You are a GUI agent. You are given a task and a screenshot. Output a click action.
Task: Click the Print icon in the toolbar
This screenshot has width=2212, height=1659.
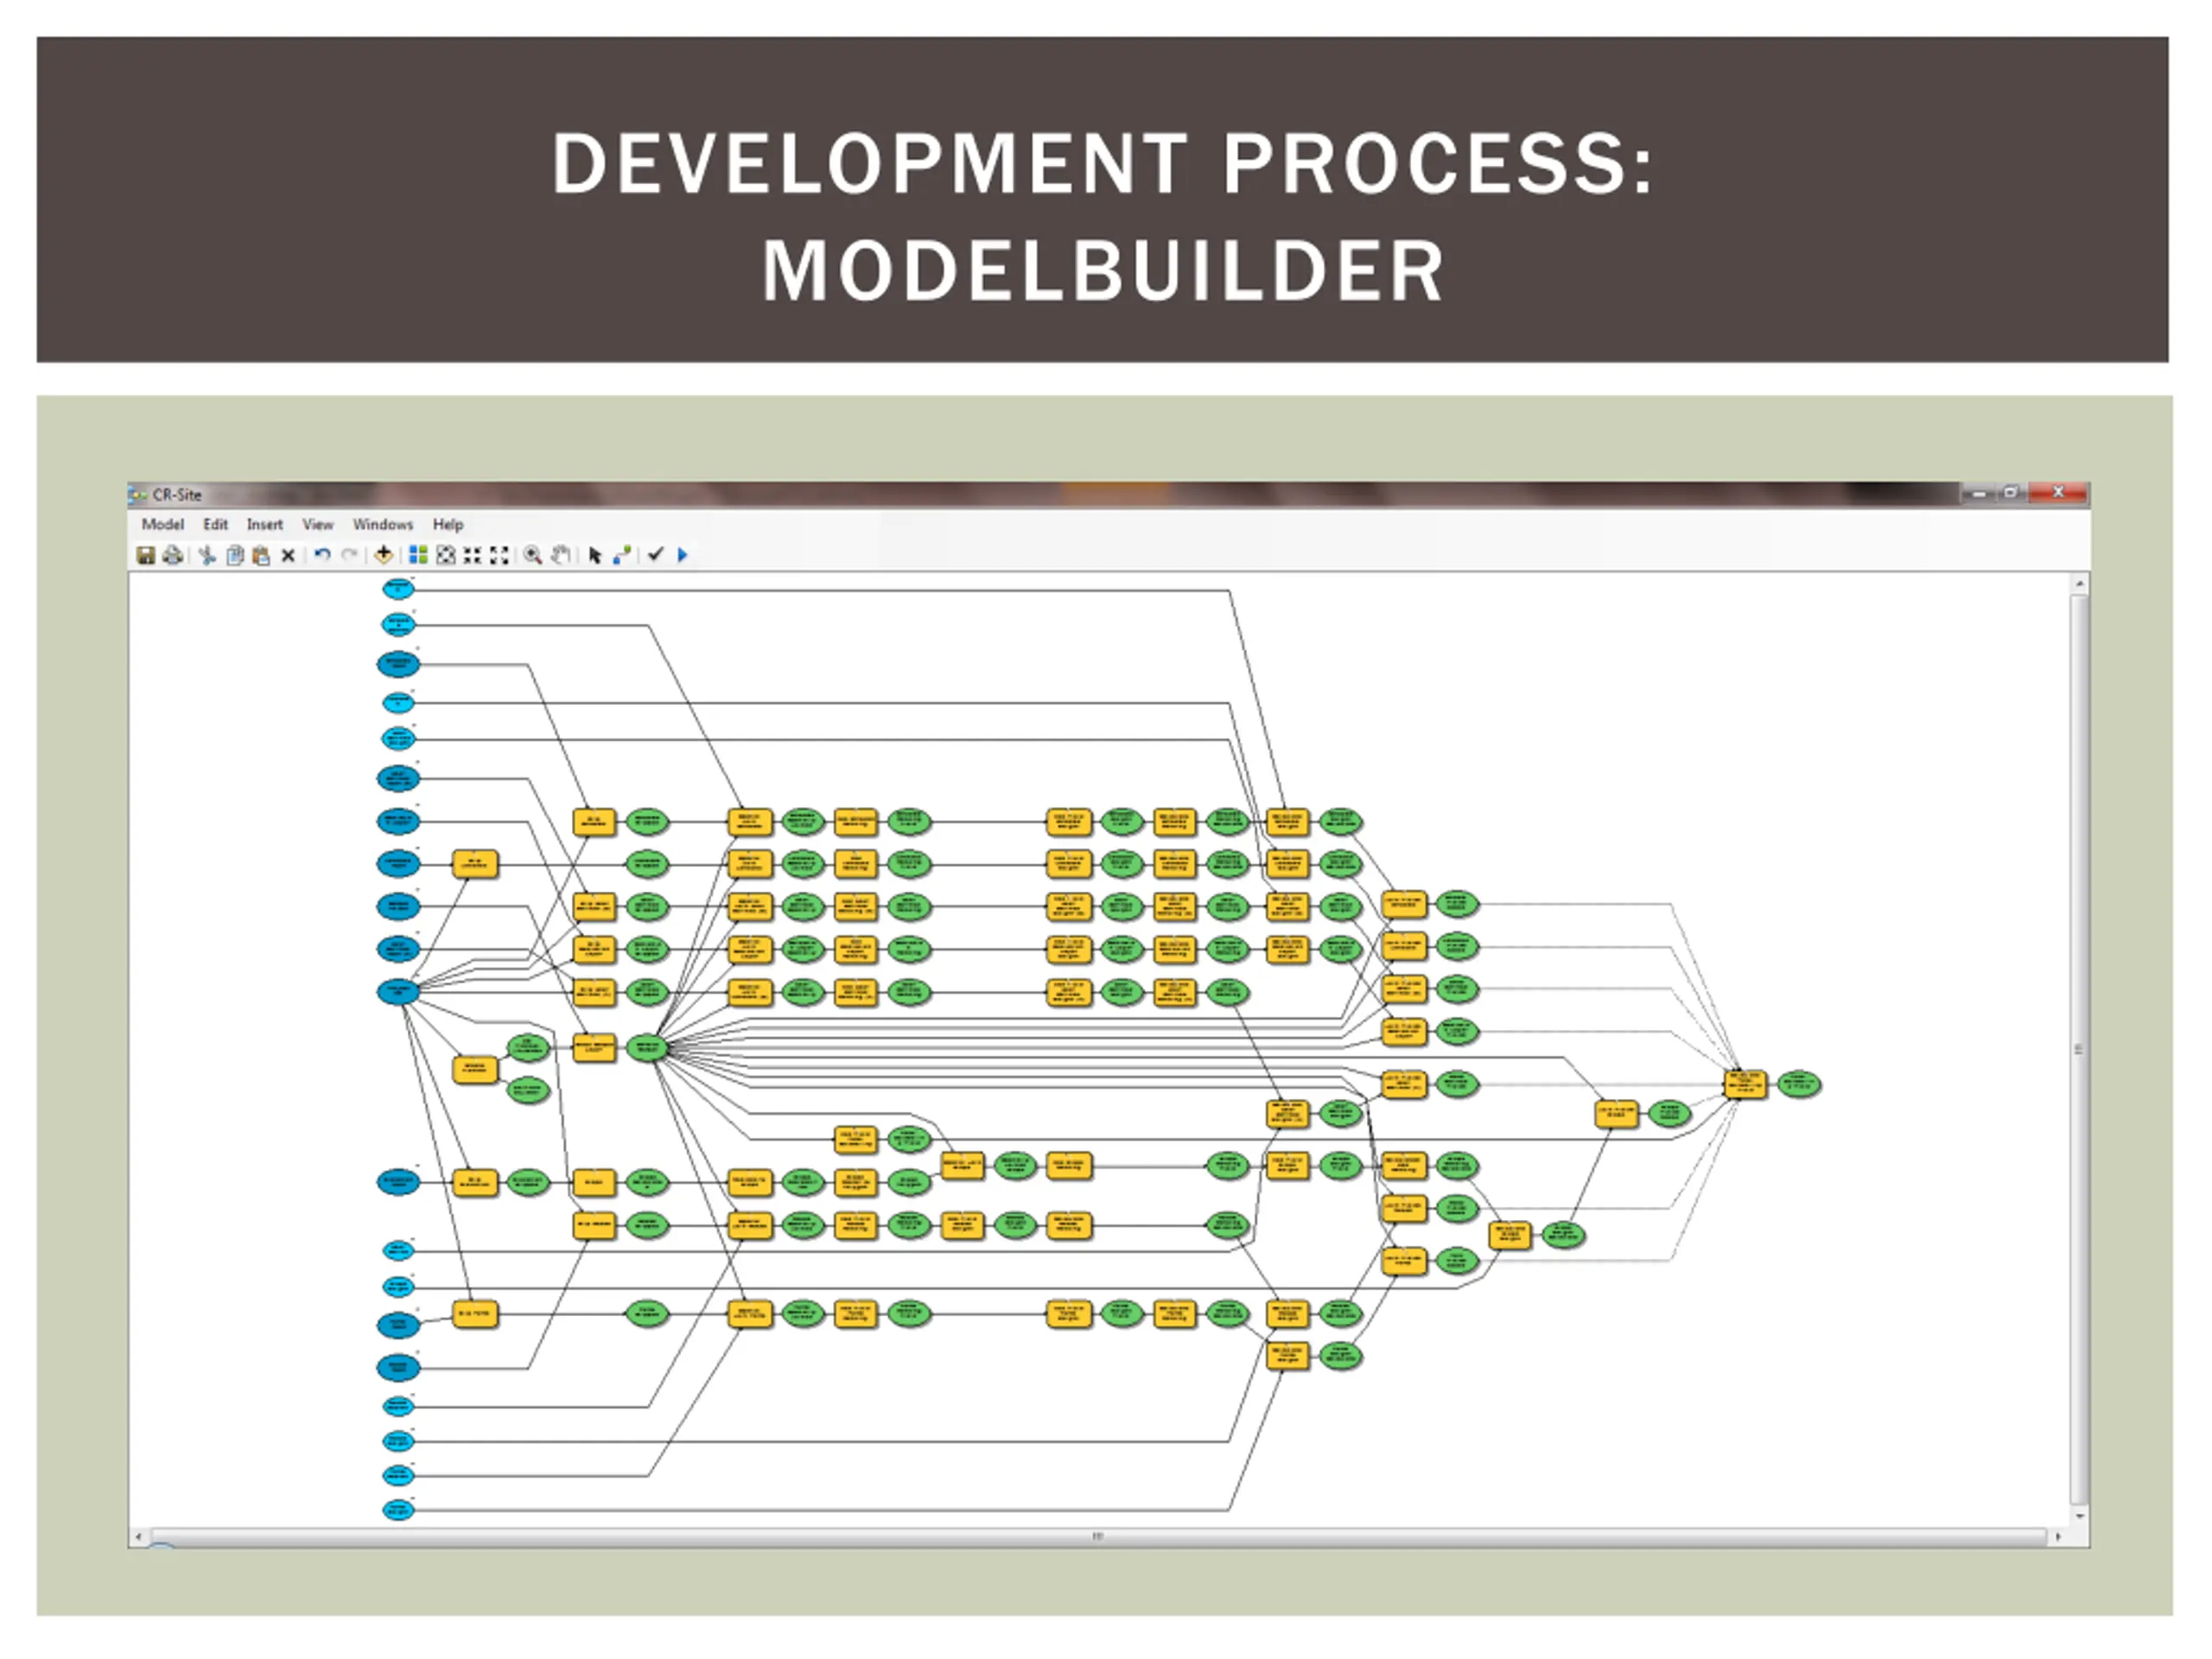click(x=172, y=555)
